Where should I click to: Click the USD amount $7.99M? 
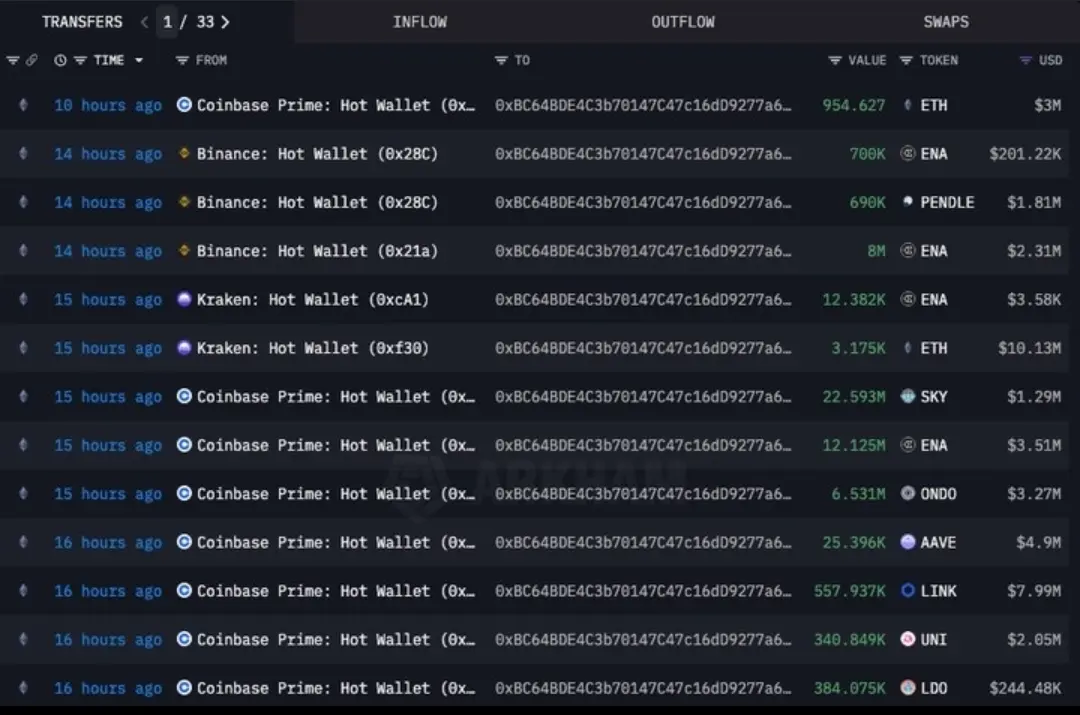click(1034, 591)
